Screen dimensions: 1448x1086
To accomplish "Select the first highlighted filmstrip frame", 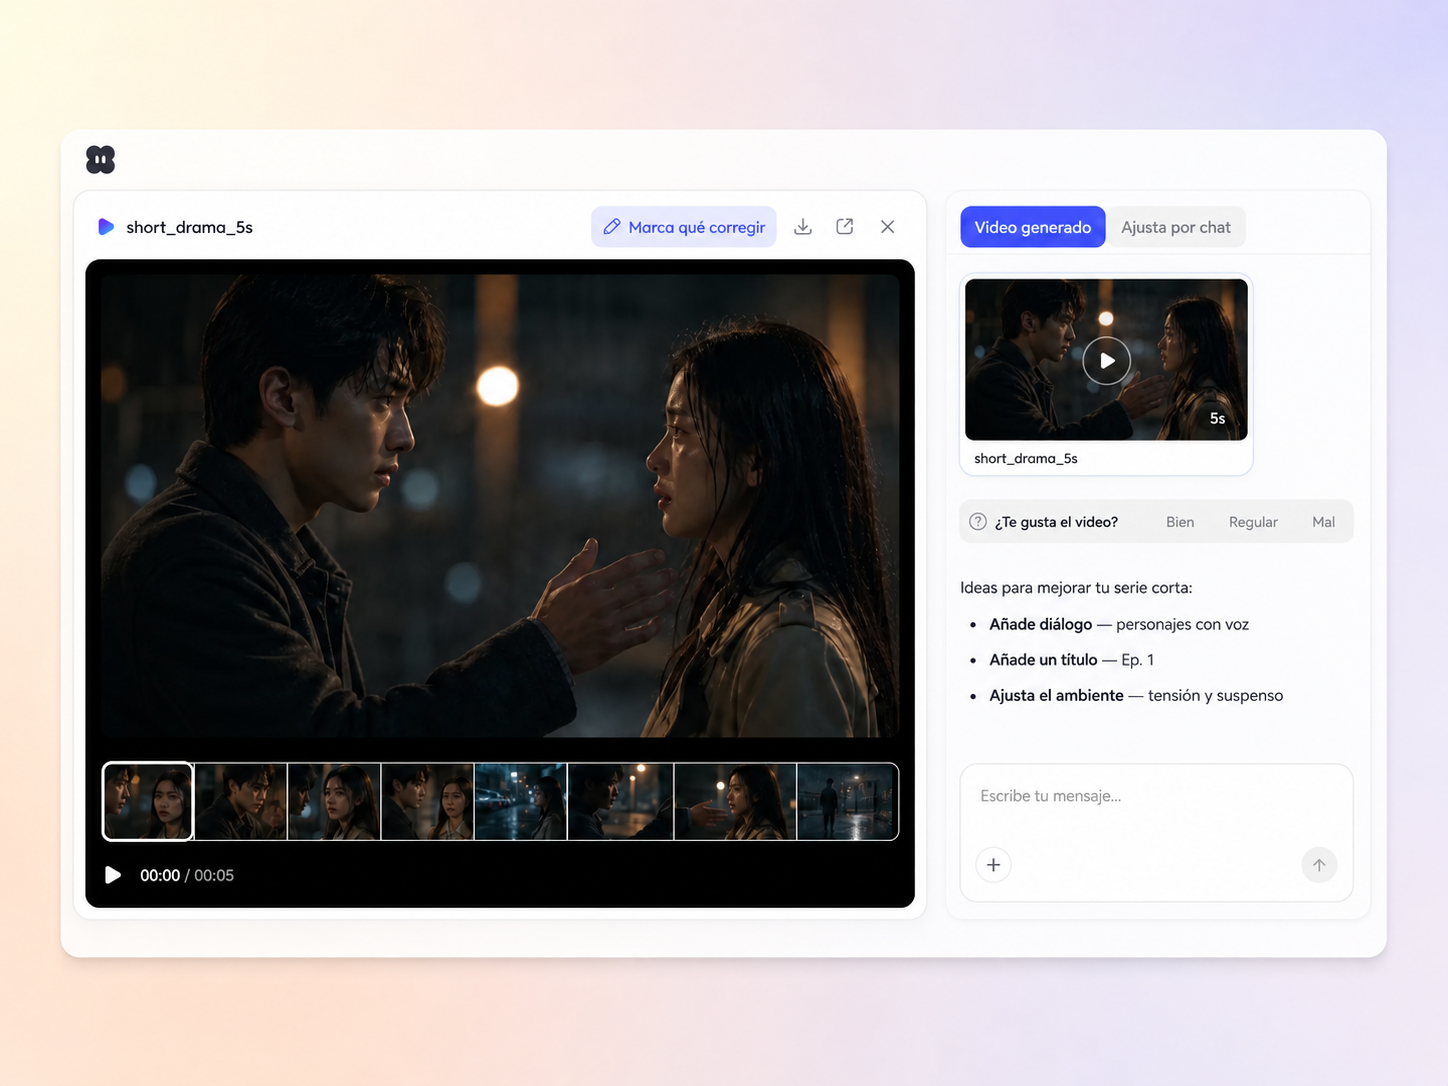I will (x=148, y=802).
